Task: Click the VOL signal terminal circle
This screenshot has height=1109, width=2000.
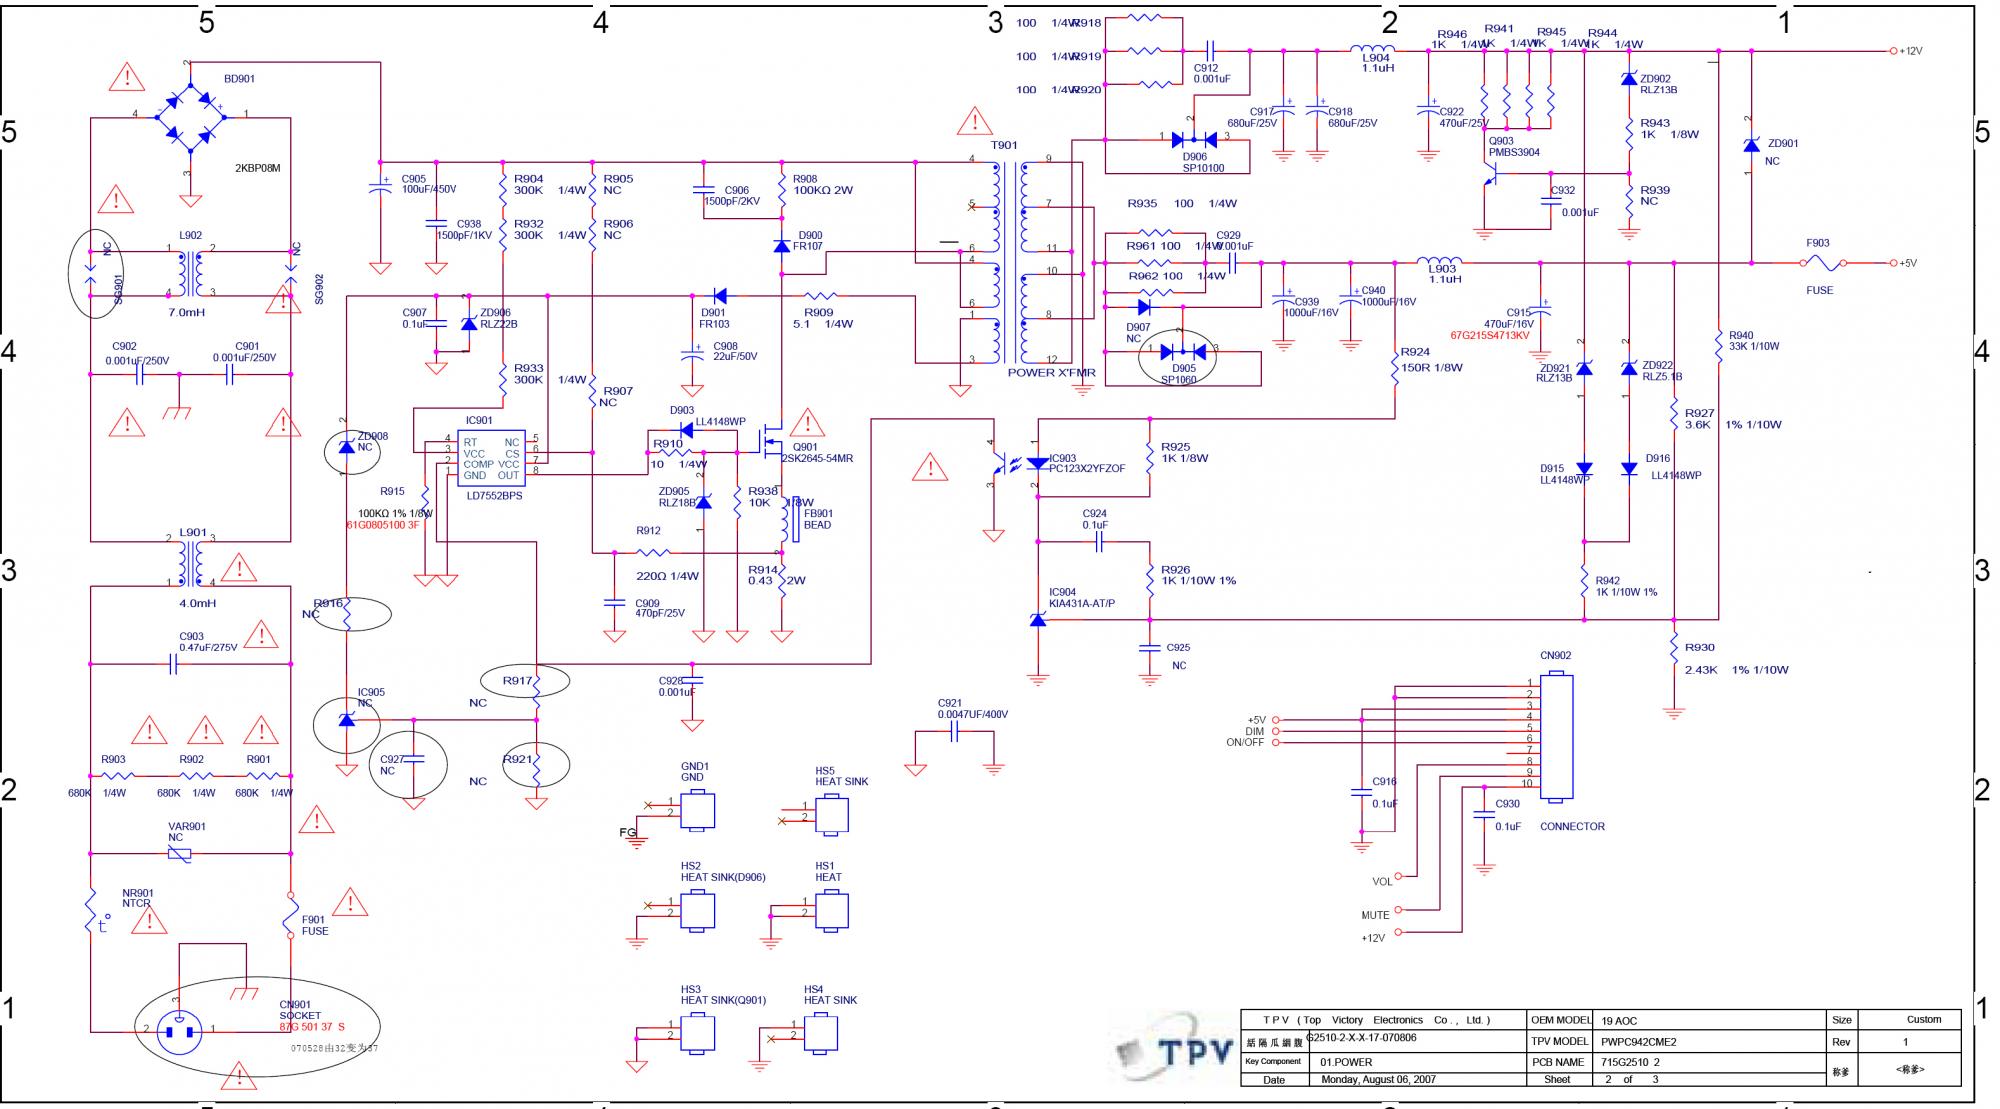Action: coord(1398,877)
